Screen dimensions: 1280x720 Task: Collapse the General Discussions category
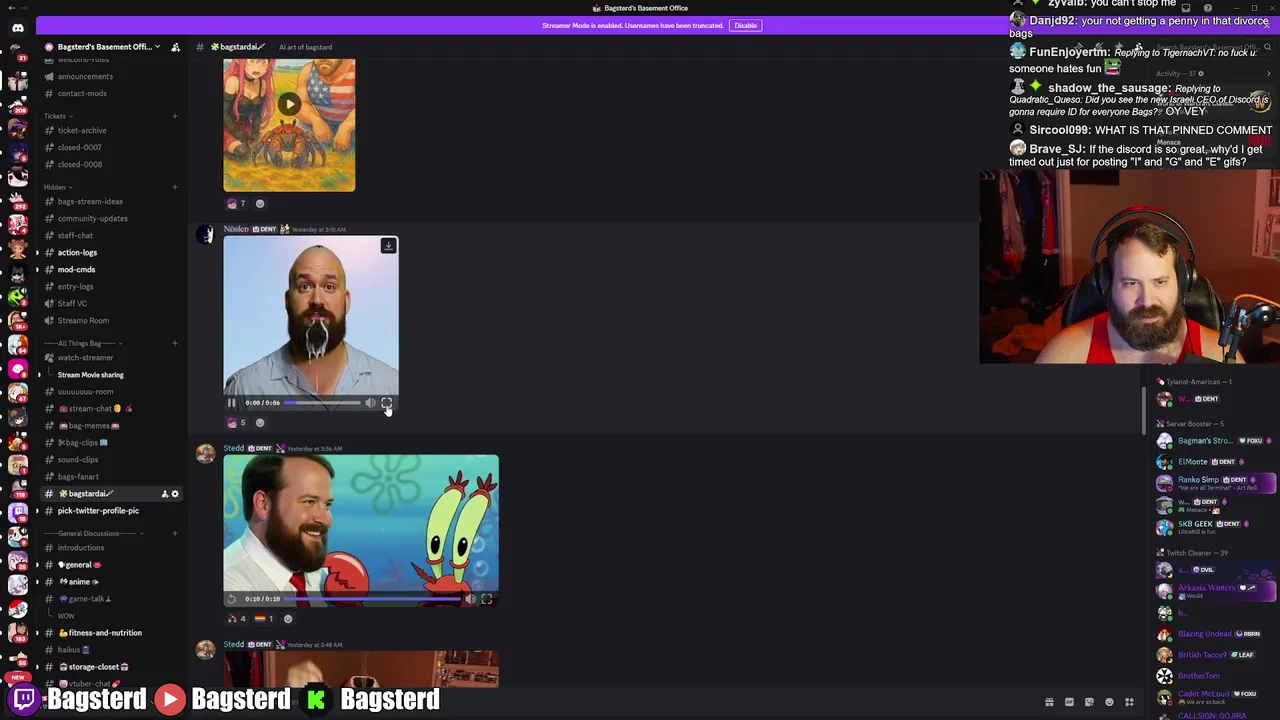click(x=92, y=533)
